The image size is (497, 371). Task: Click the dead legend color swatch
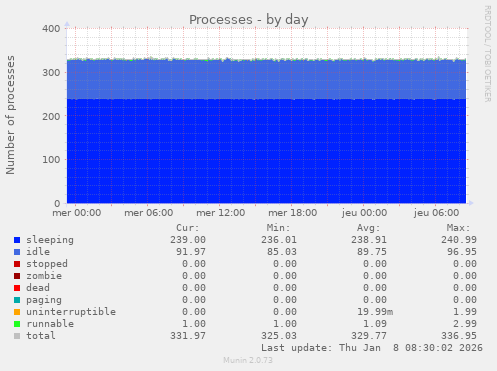click(17, 288)
